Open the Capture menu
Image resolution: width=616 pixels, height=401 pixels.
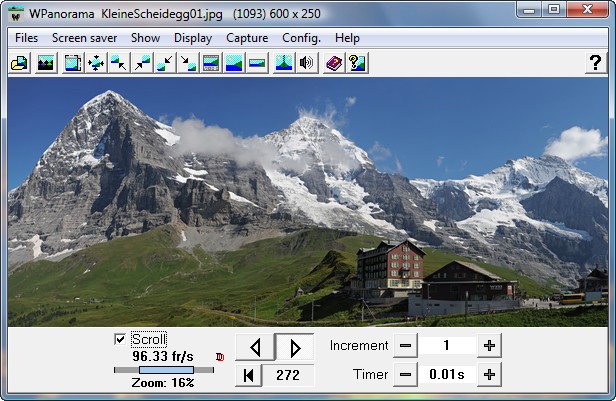247,38
